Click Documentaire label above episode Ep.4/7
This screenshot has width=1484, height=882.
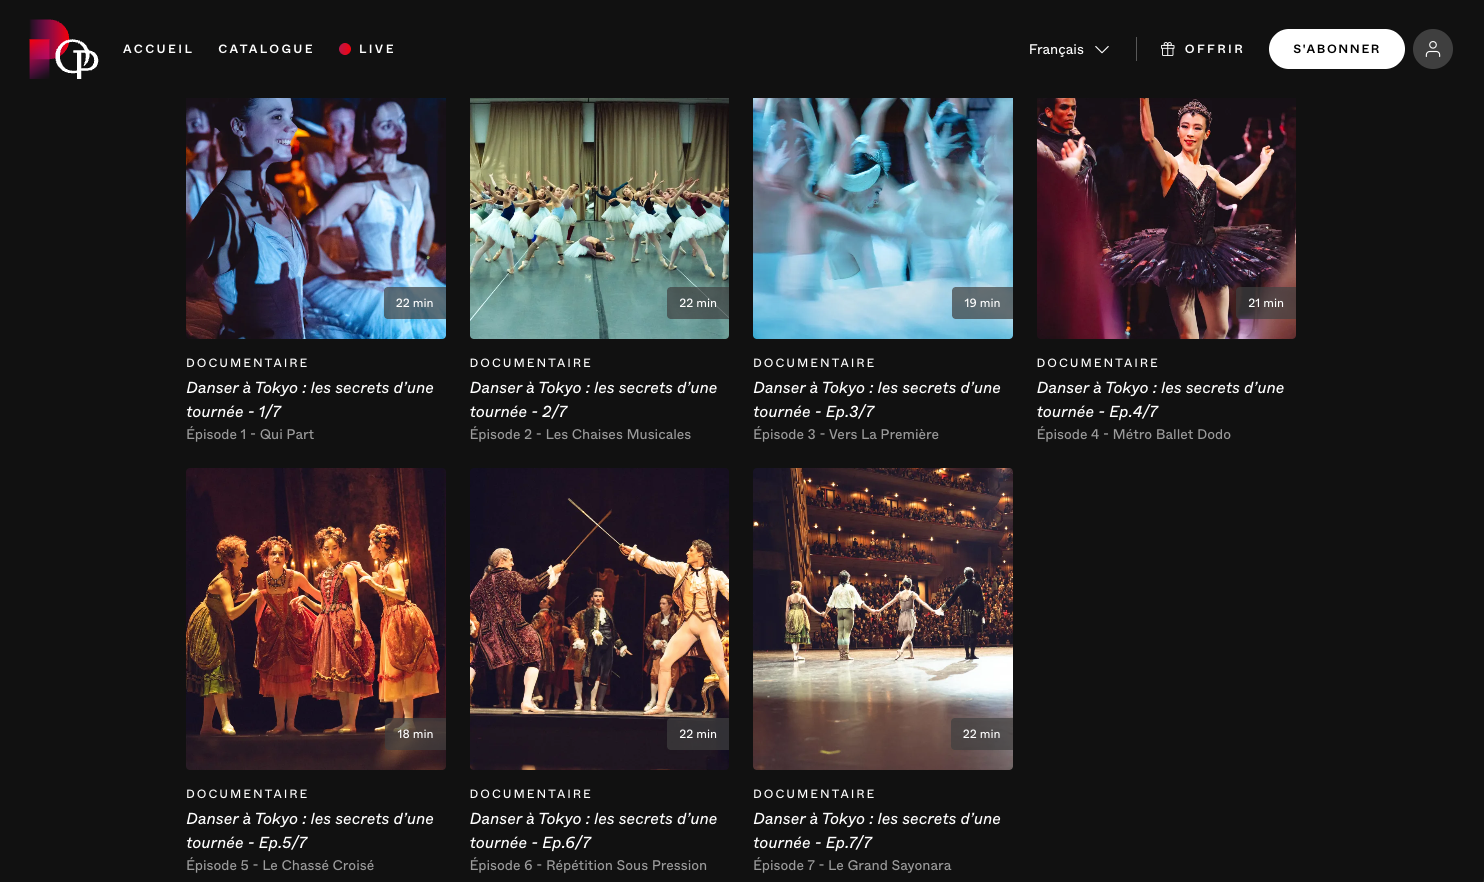tap(1098, 363)
